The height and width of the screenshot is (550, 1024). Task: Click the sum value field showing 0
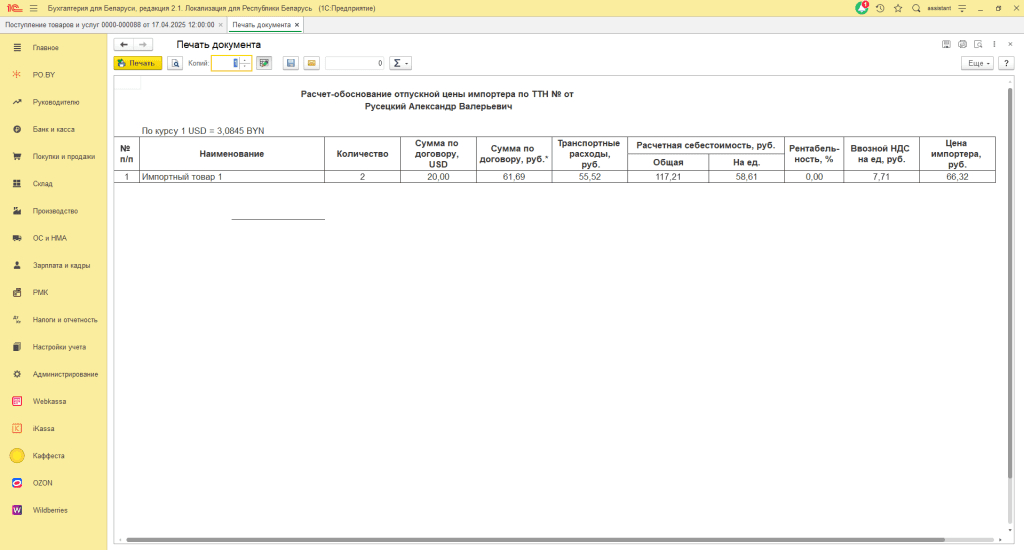(x=355, y=63)
